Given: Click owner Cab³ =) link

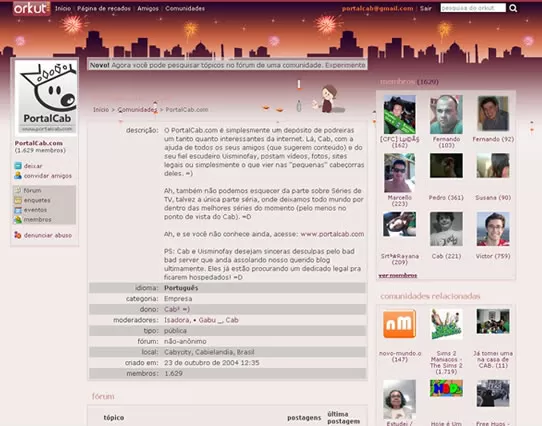Looking at the screenshot, I should tap(177, 309).
